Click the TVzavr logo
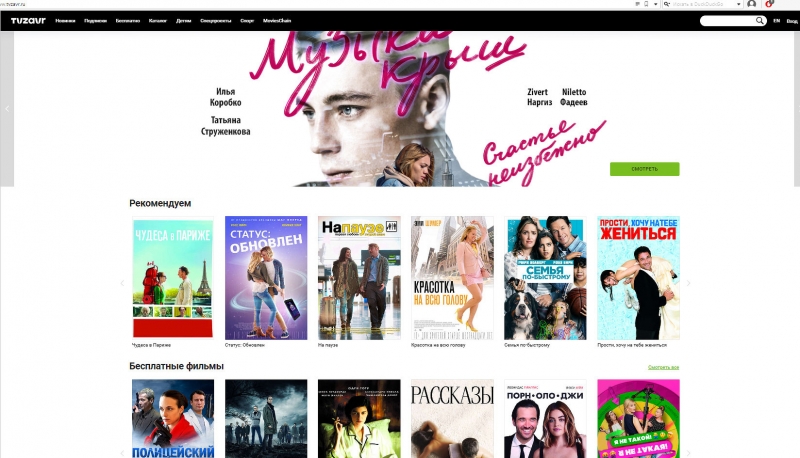 tap(28, 20)
